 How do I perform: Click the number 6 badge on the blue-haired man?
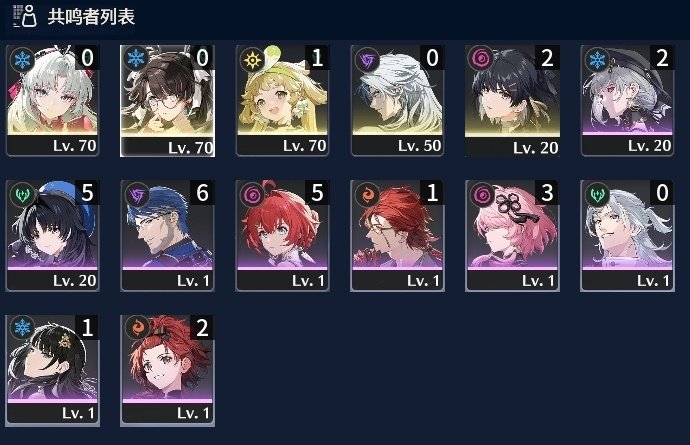pos(202,192)
